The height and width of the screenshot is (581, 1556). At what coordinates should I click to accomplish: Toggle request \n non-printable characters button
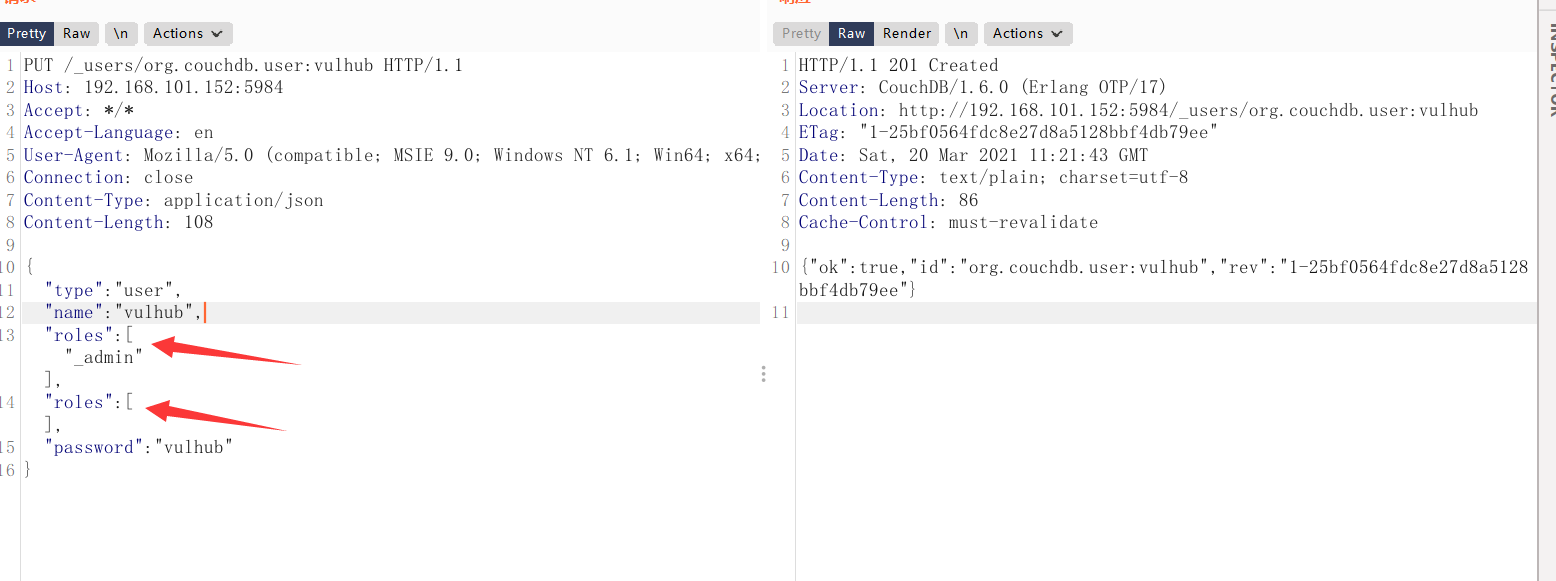(x=121, y=33)
